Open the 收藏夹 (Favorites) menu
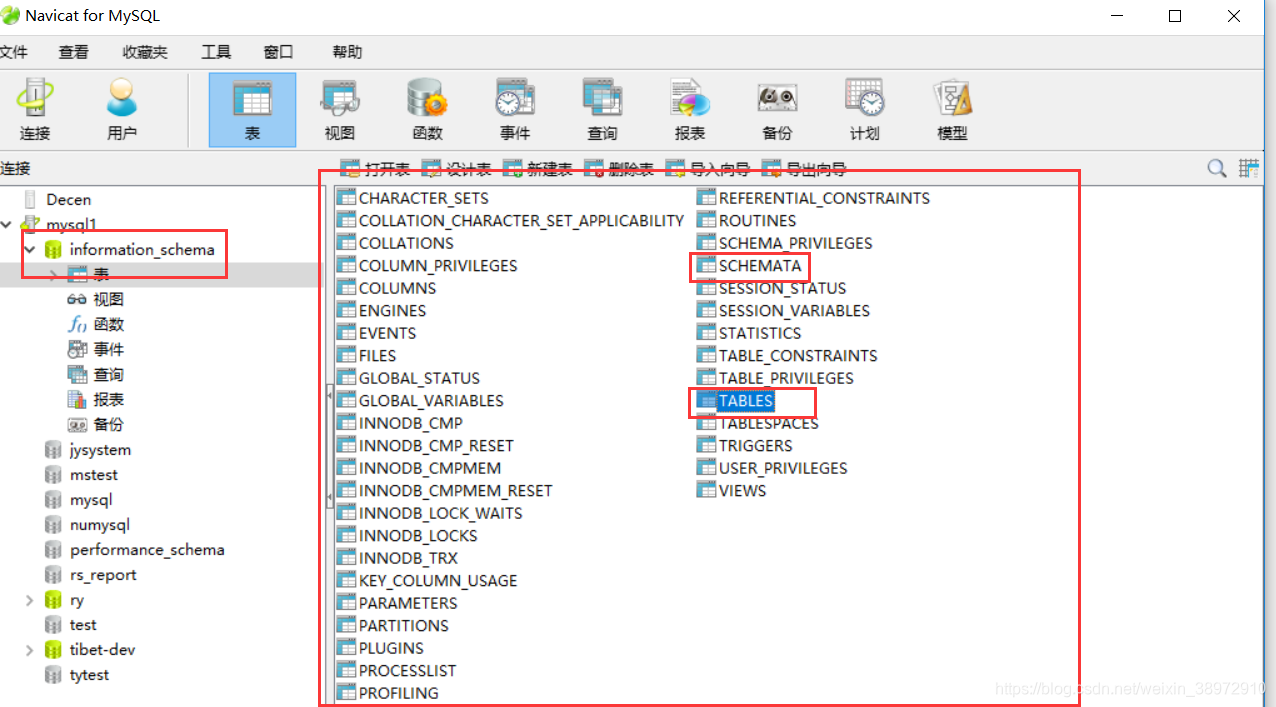 pyautogui.click(x=145, y=52)
